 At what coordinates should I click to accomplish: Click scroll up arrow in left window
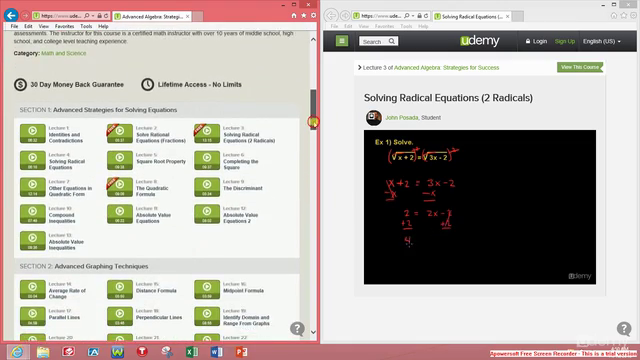pyautogui.click(x=313, y=40)
